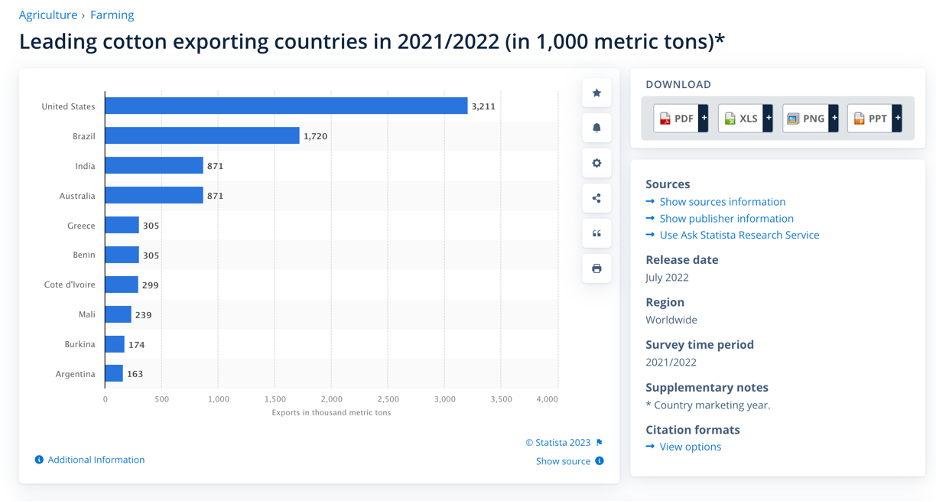Click the info icon next to Show source
The height and width of the screenshot is (502, 936).
[600, 461]
